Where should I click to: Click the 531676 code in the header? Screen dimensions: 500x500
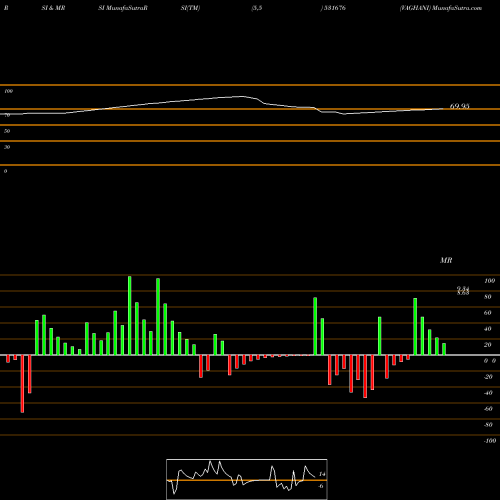point(334,8)
